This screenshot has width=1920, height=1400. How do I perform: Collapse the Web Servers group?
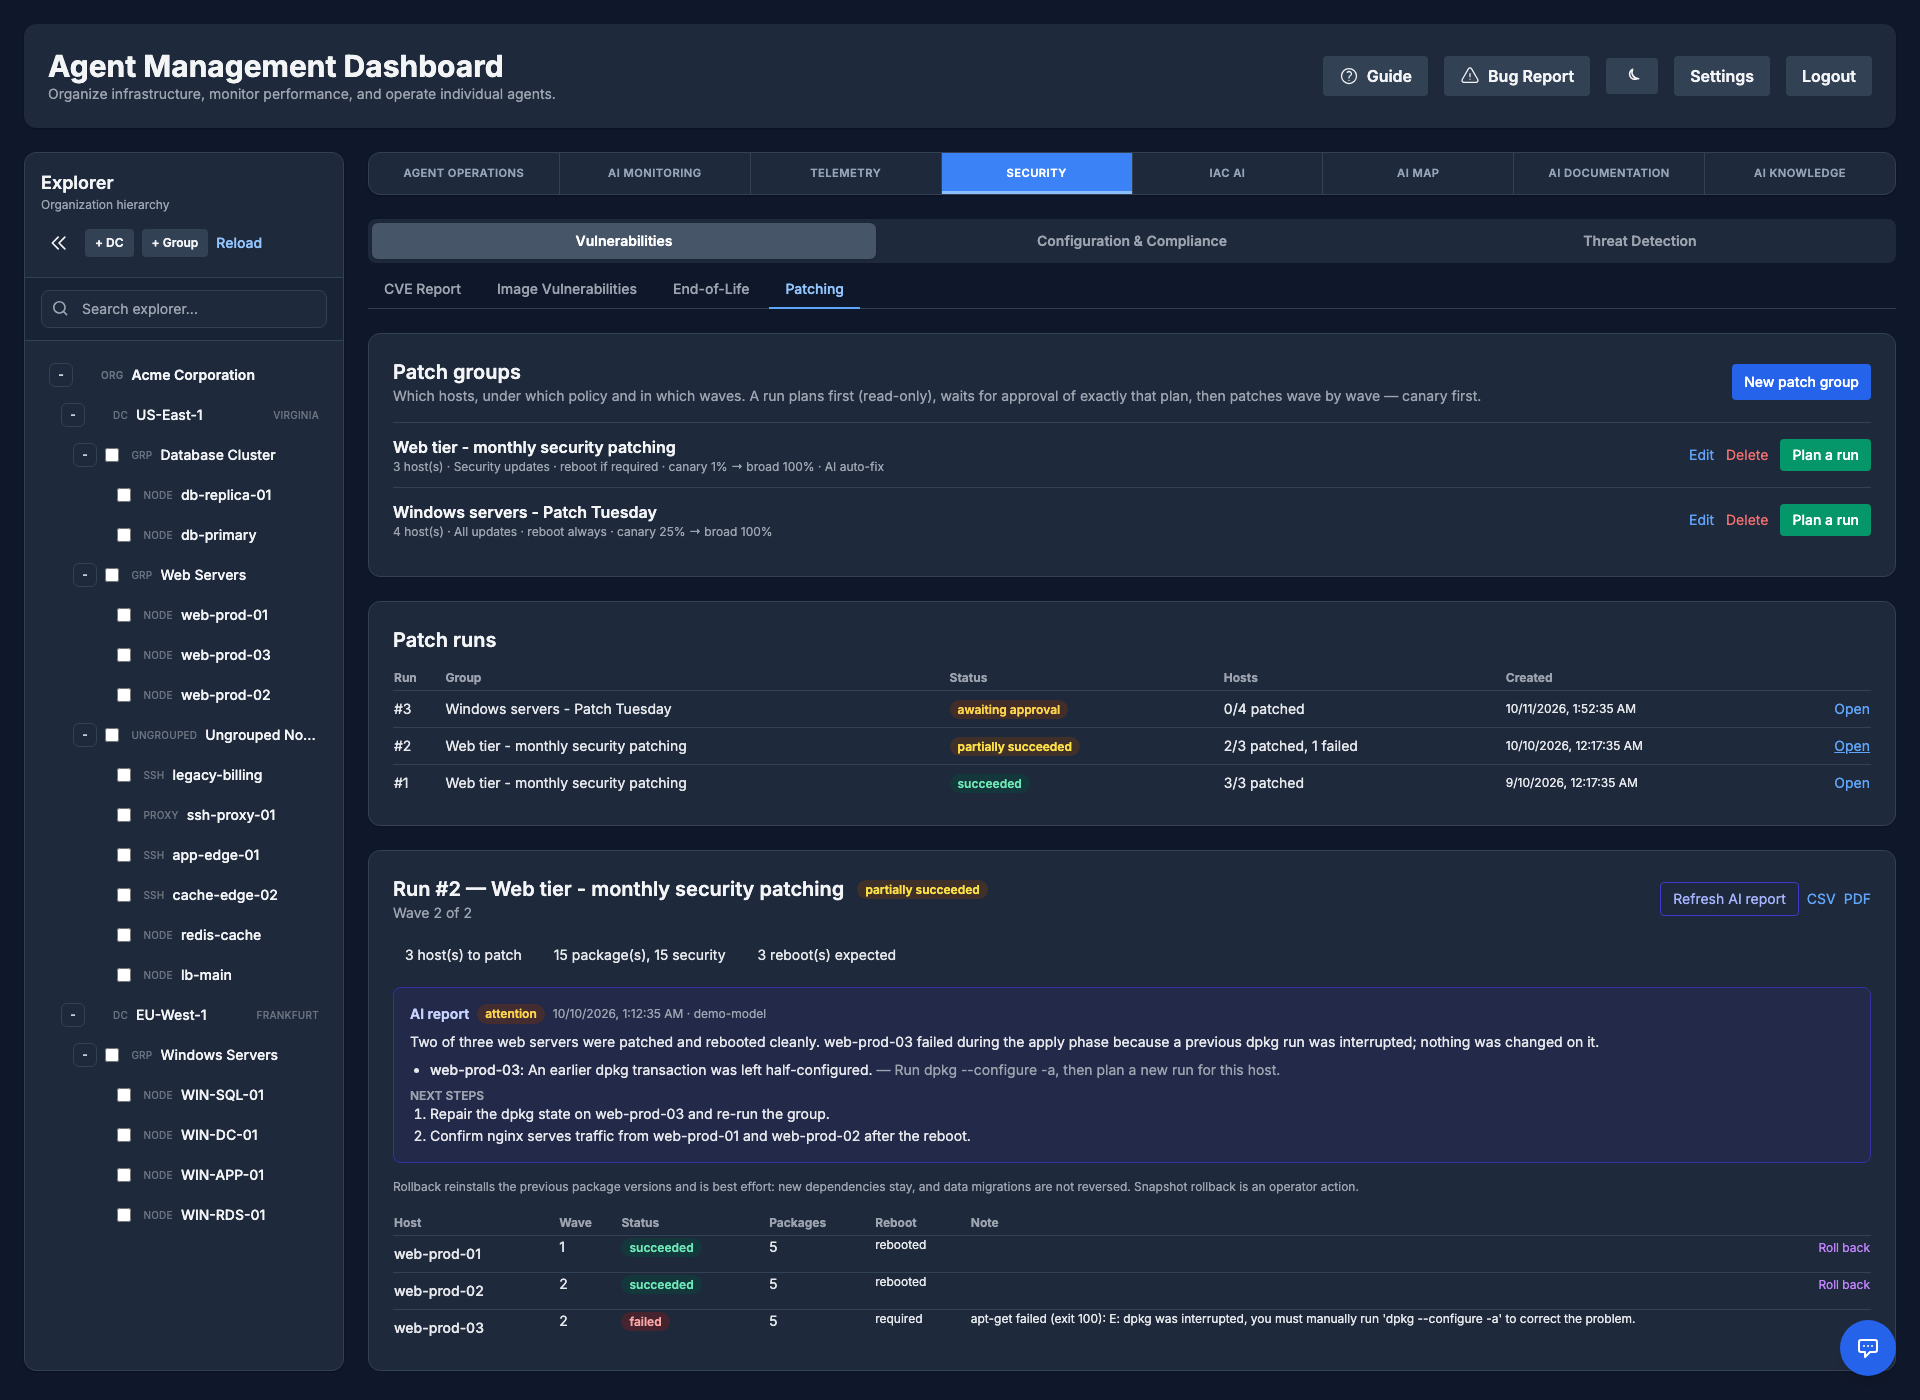coord(85,575)
